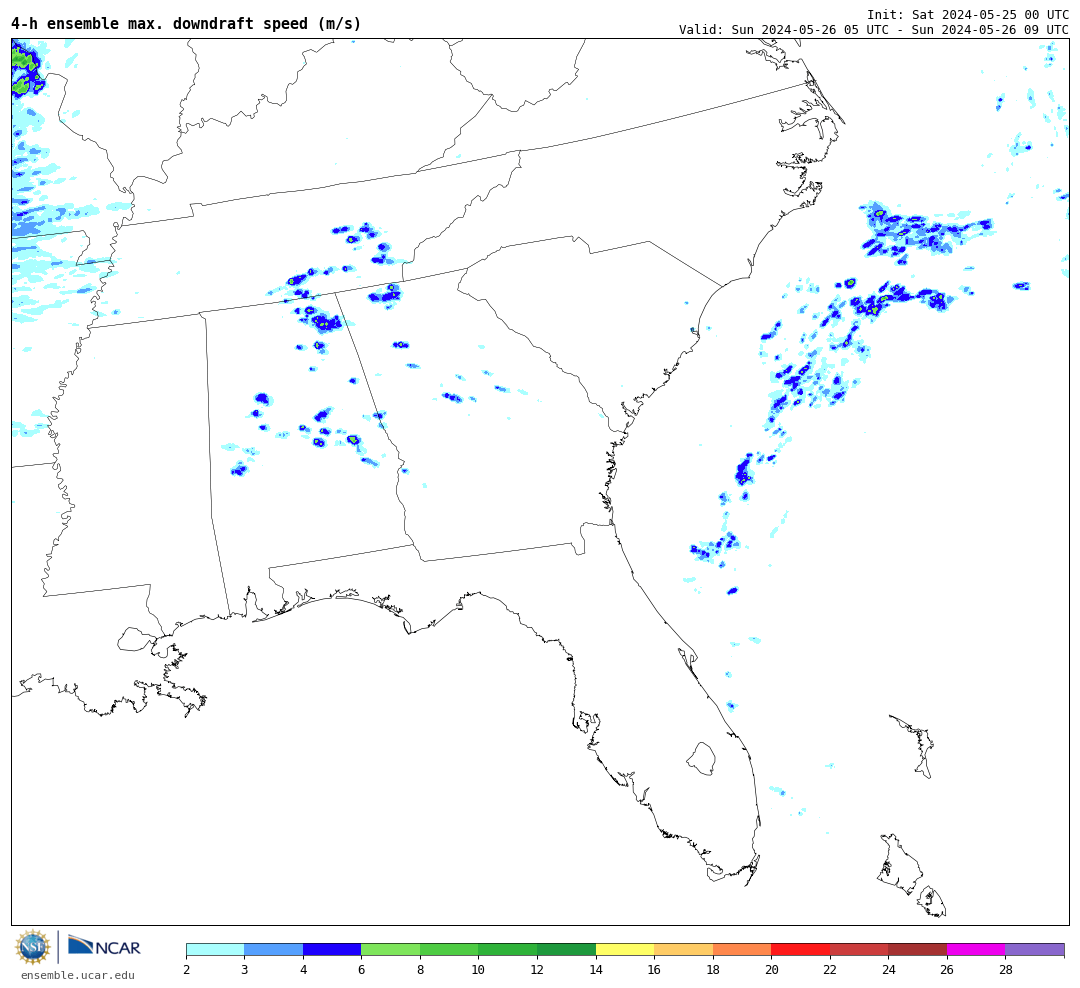The height and width of the screenshot is (988, 1080).
Task: Select the bright red 20-22 colorbar swatch
Action: [x=800, y=949]
